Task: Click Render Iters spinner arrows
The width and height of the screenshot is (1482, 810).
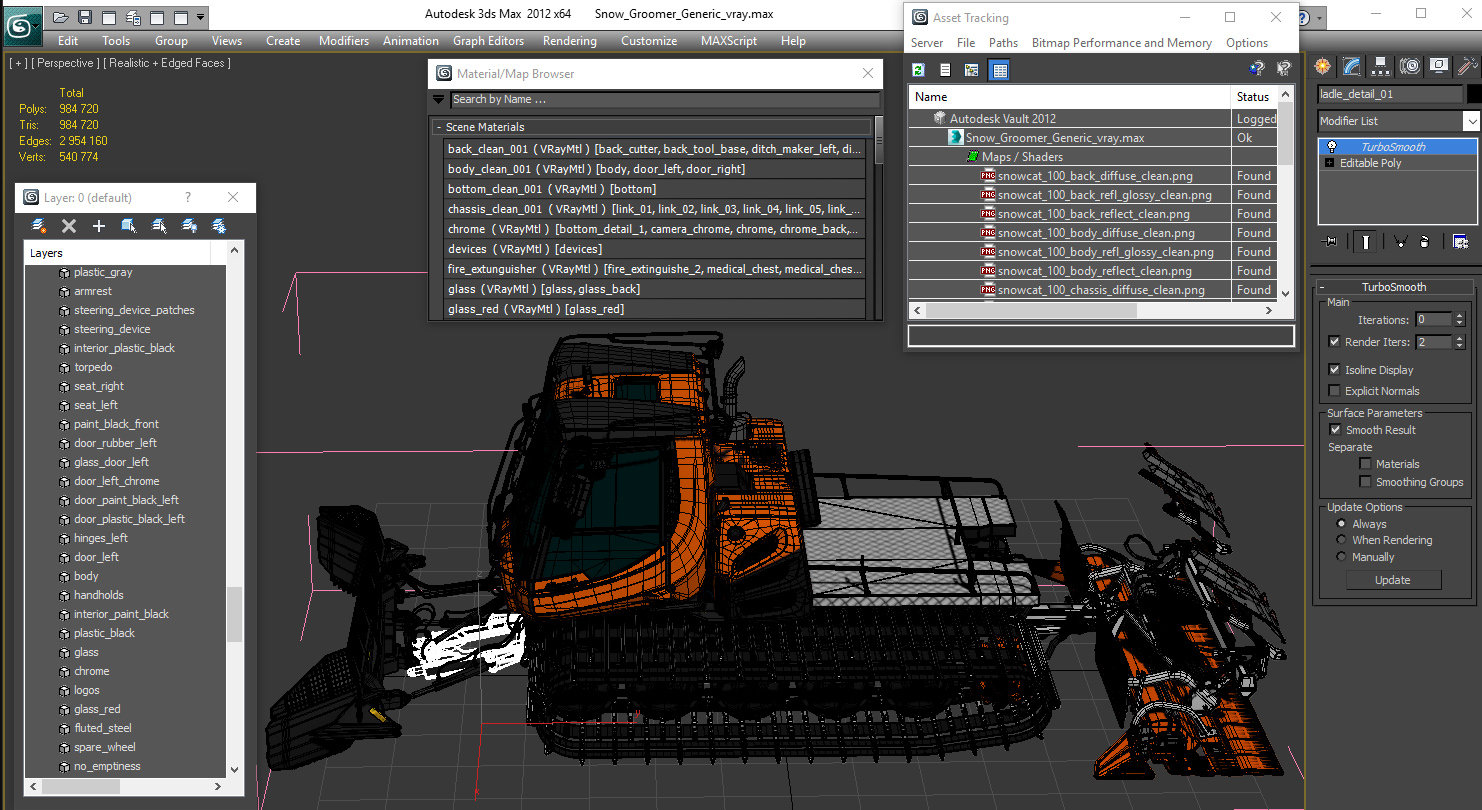Action: (1460, 342)
